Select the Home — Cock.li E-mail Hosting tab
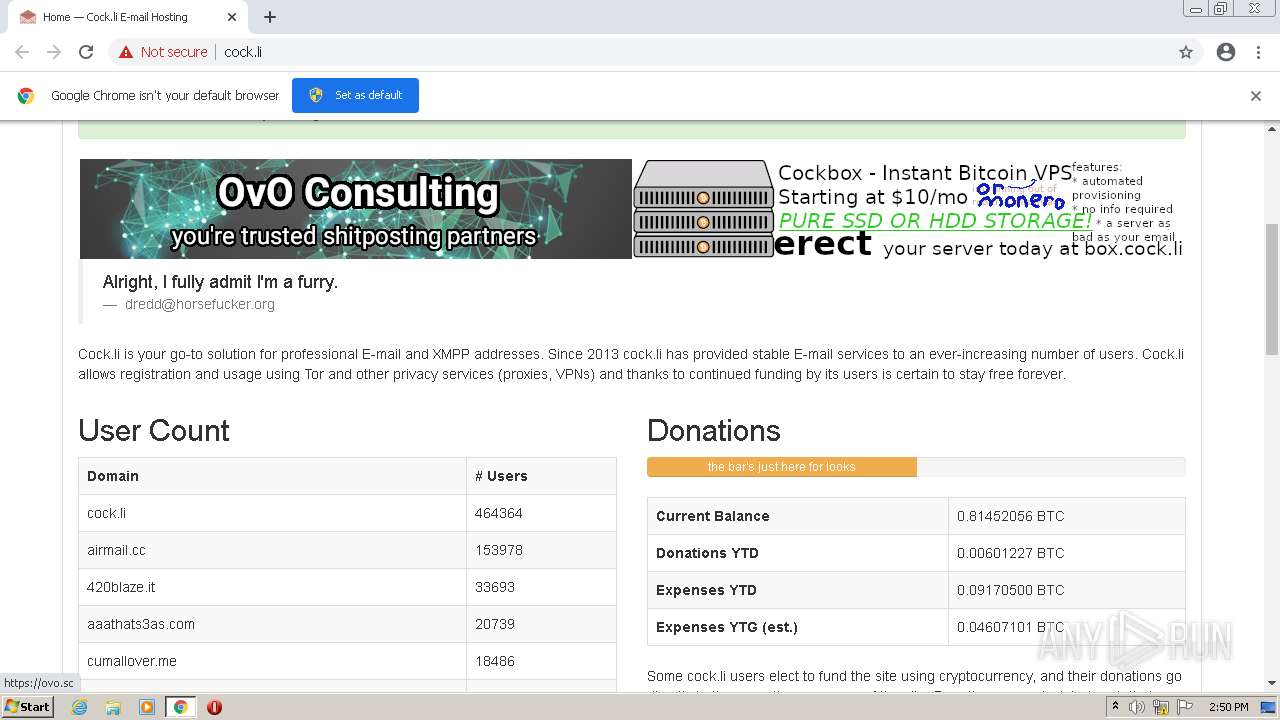Viewport: 1280px width, 720px height. pos(126,17)
